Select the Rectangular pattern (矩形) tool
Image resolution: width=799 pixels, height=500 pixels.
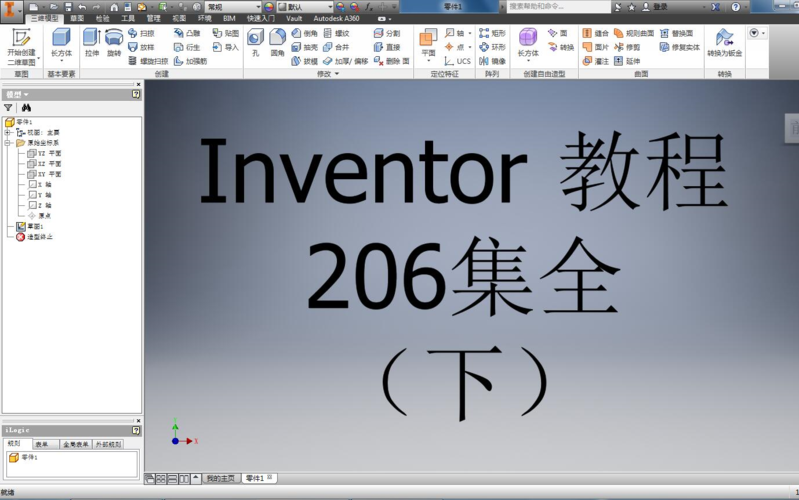click(x=492, y=33)
